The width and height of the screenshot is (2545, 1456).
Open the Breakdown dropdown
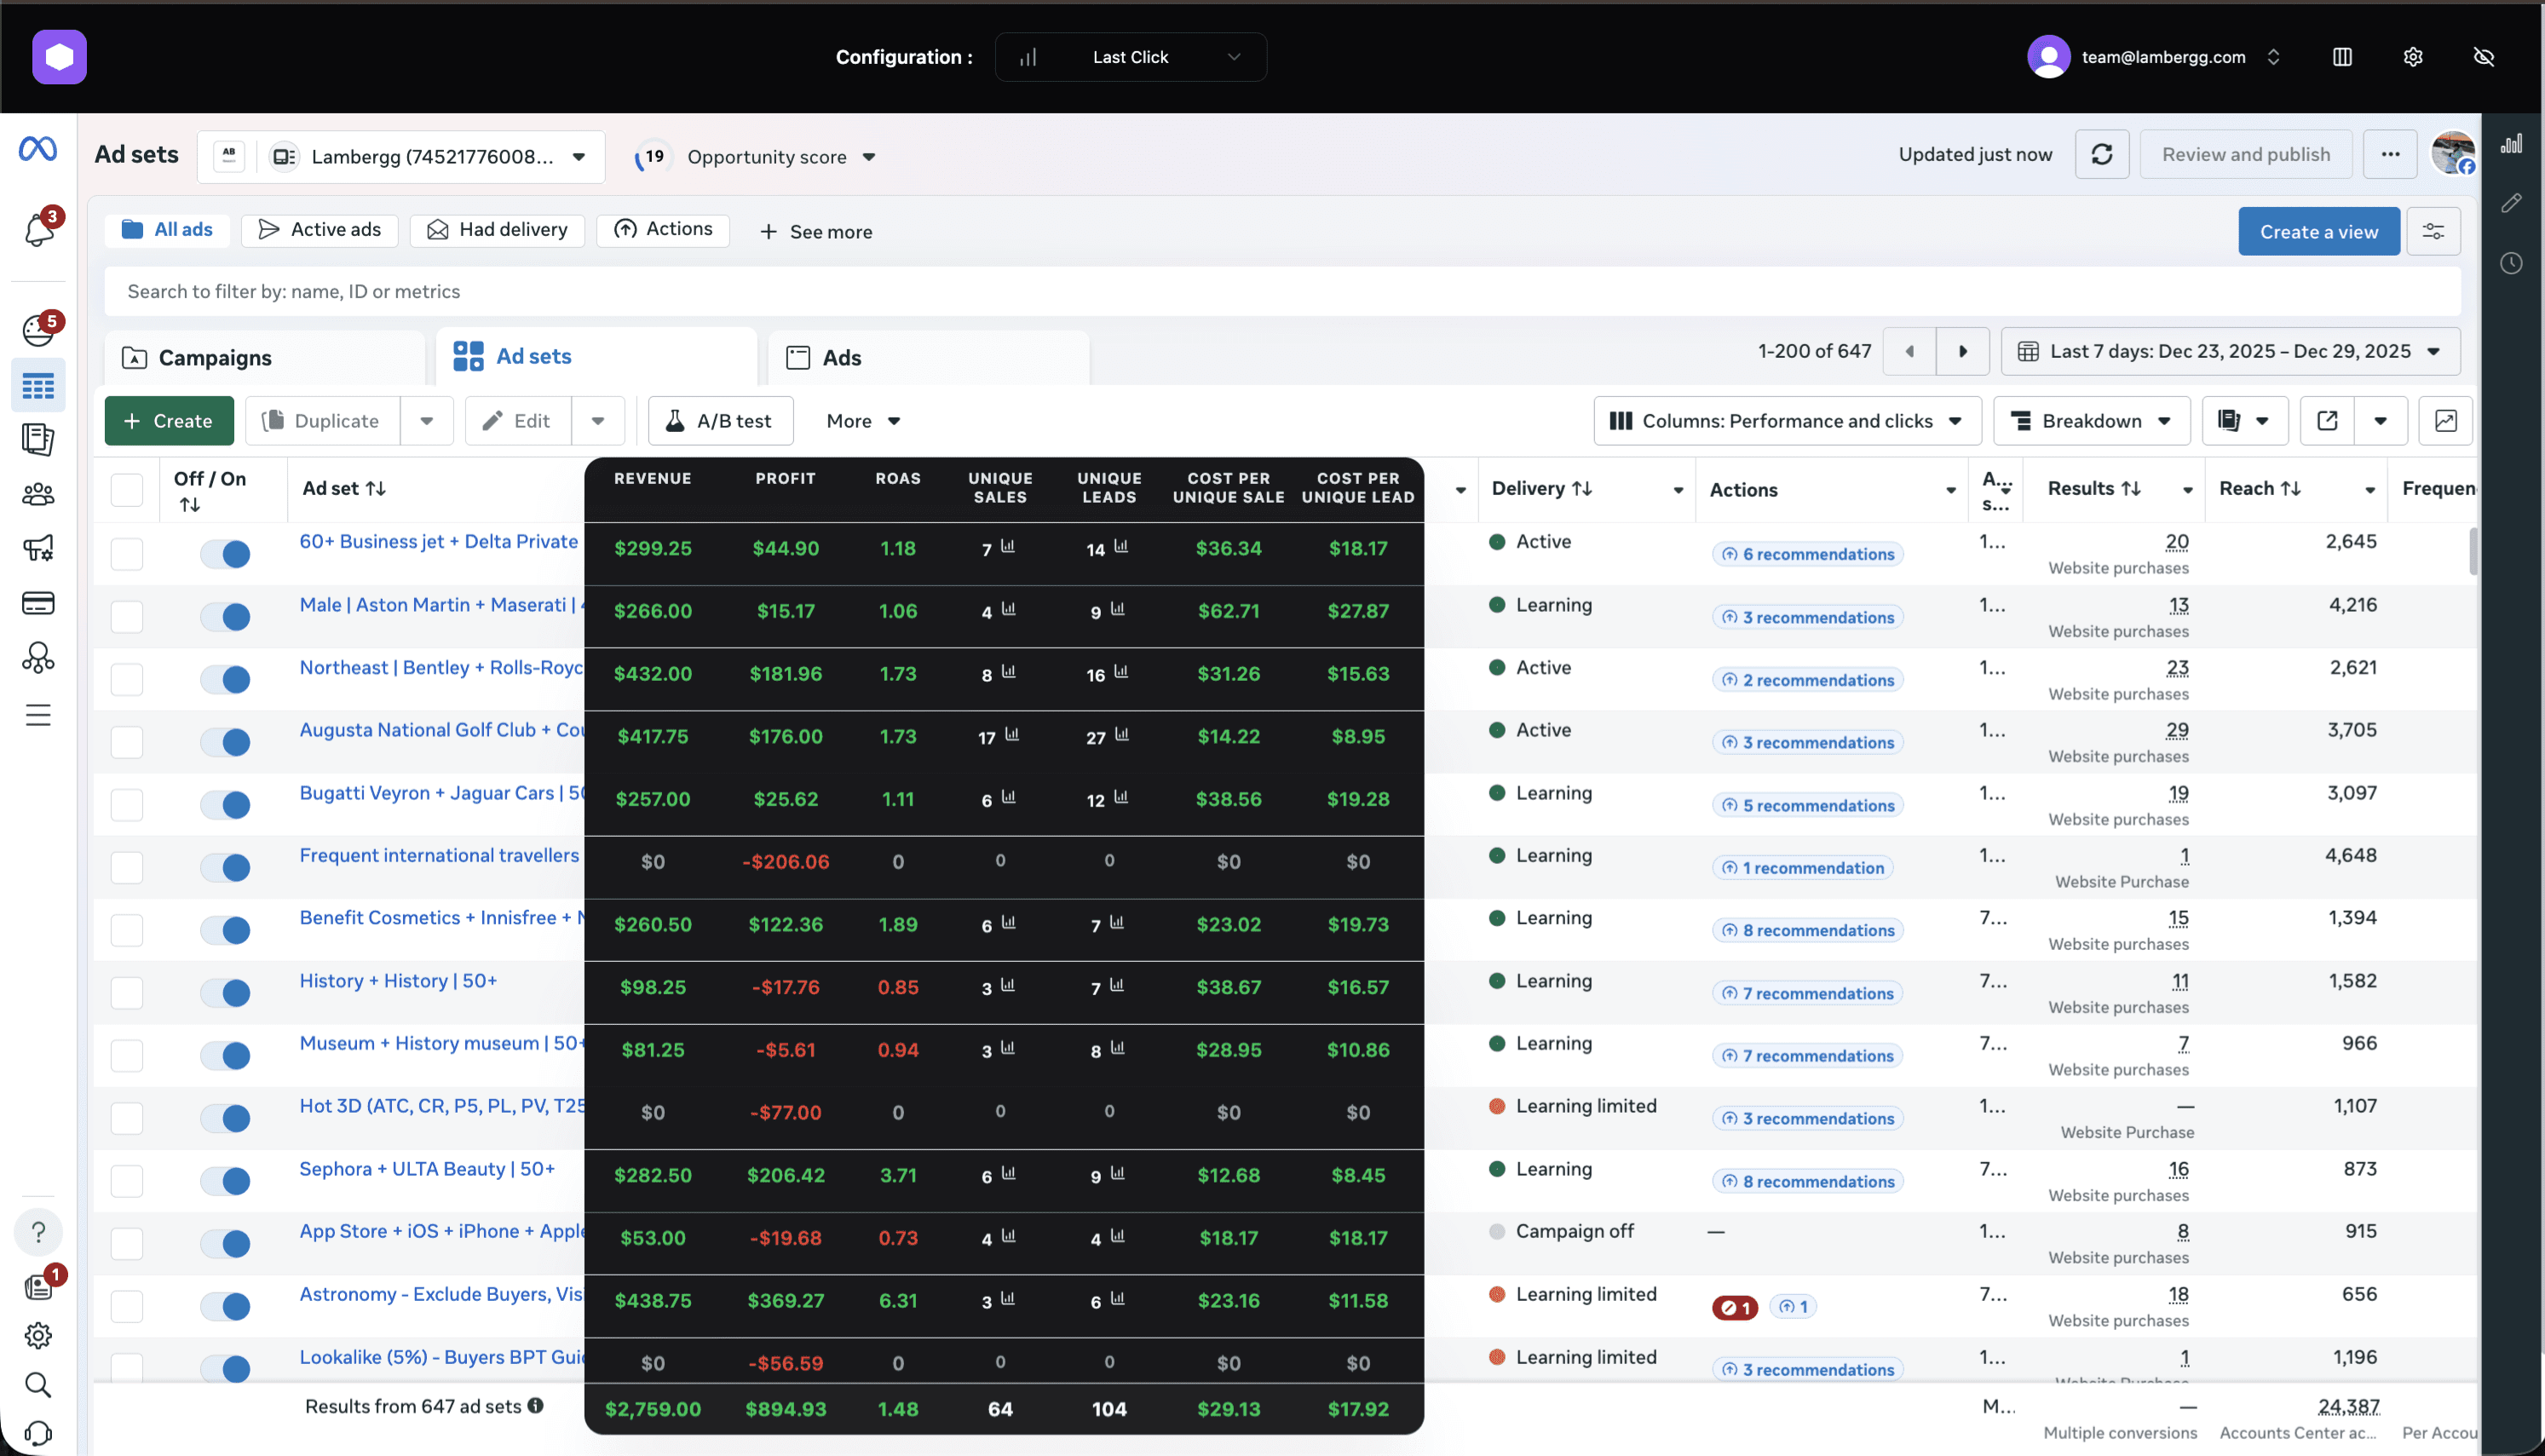(2091, 420)
